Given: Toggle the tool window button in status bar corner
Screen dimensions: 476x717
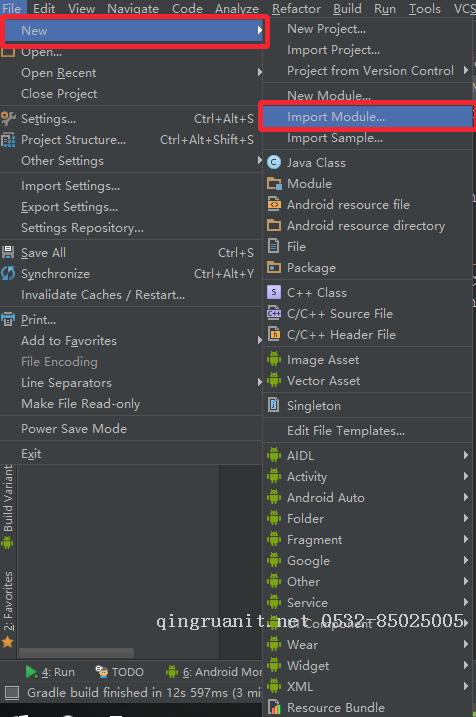Looking at the screenshot, I should click(x=12, y=693).
